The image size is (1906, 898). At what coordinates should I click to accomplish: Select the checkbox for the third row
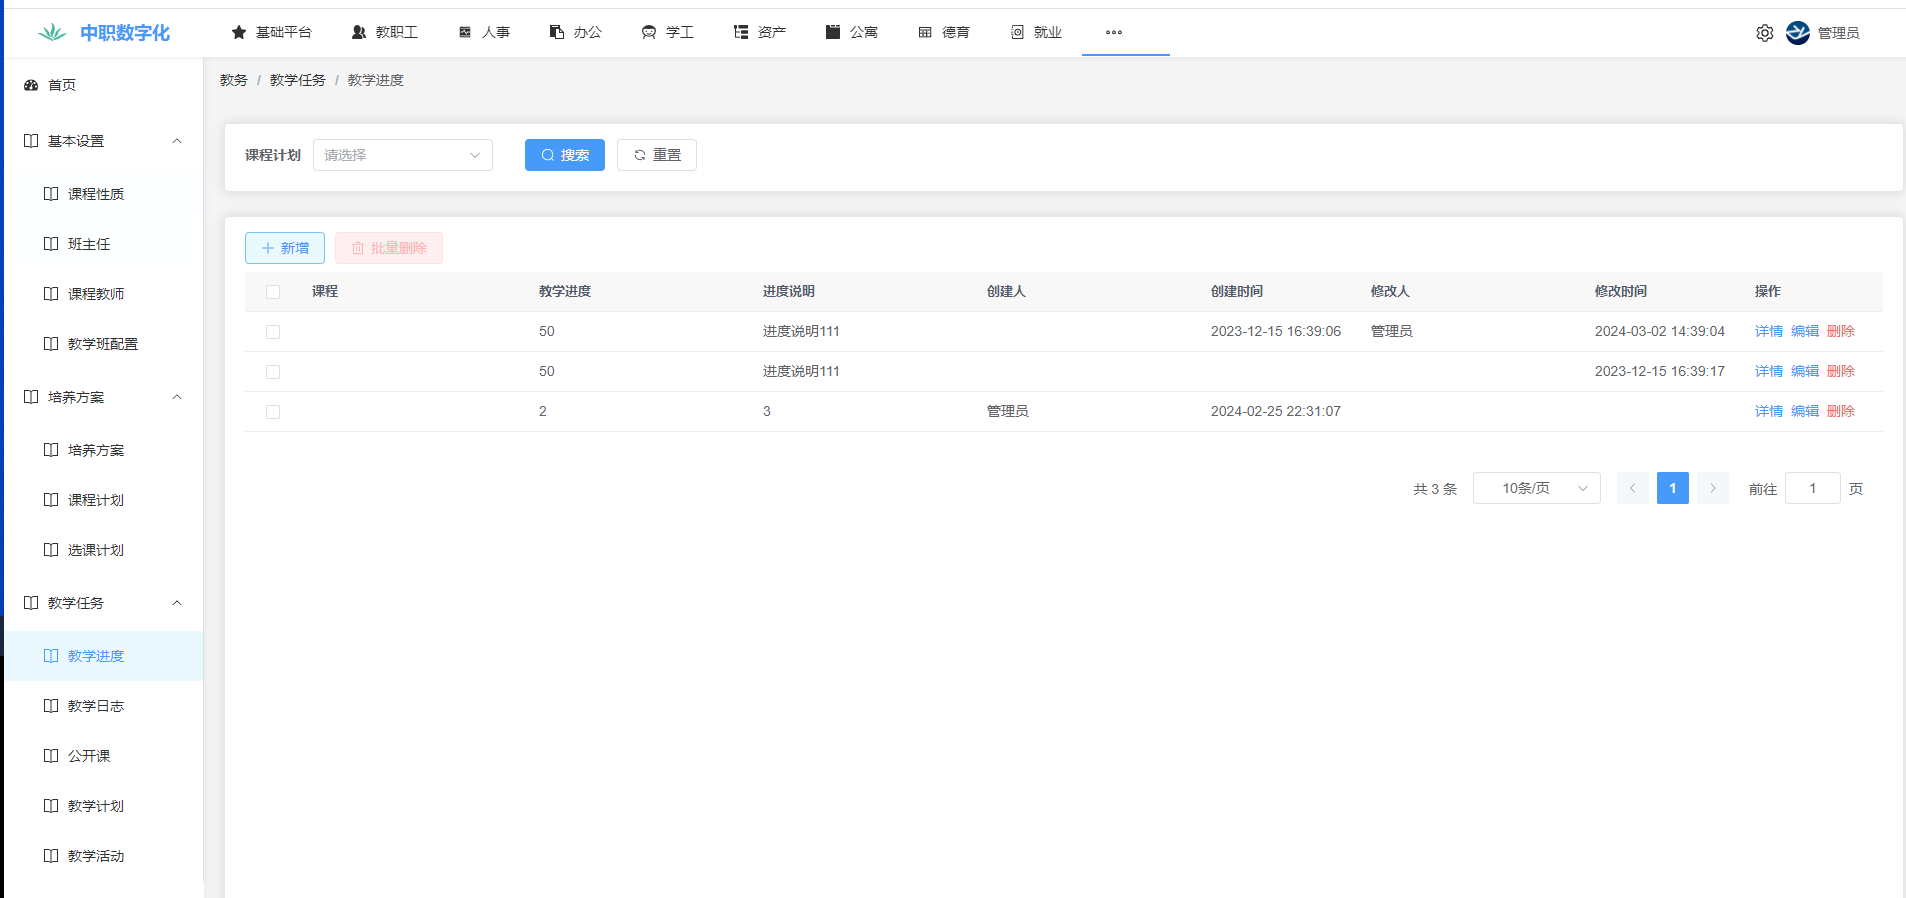273,412
